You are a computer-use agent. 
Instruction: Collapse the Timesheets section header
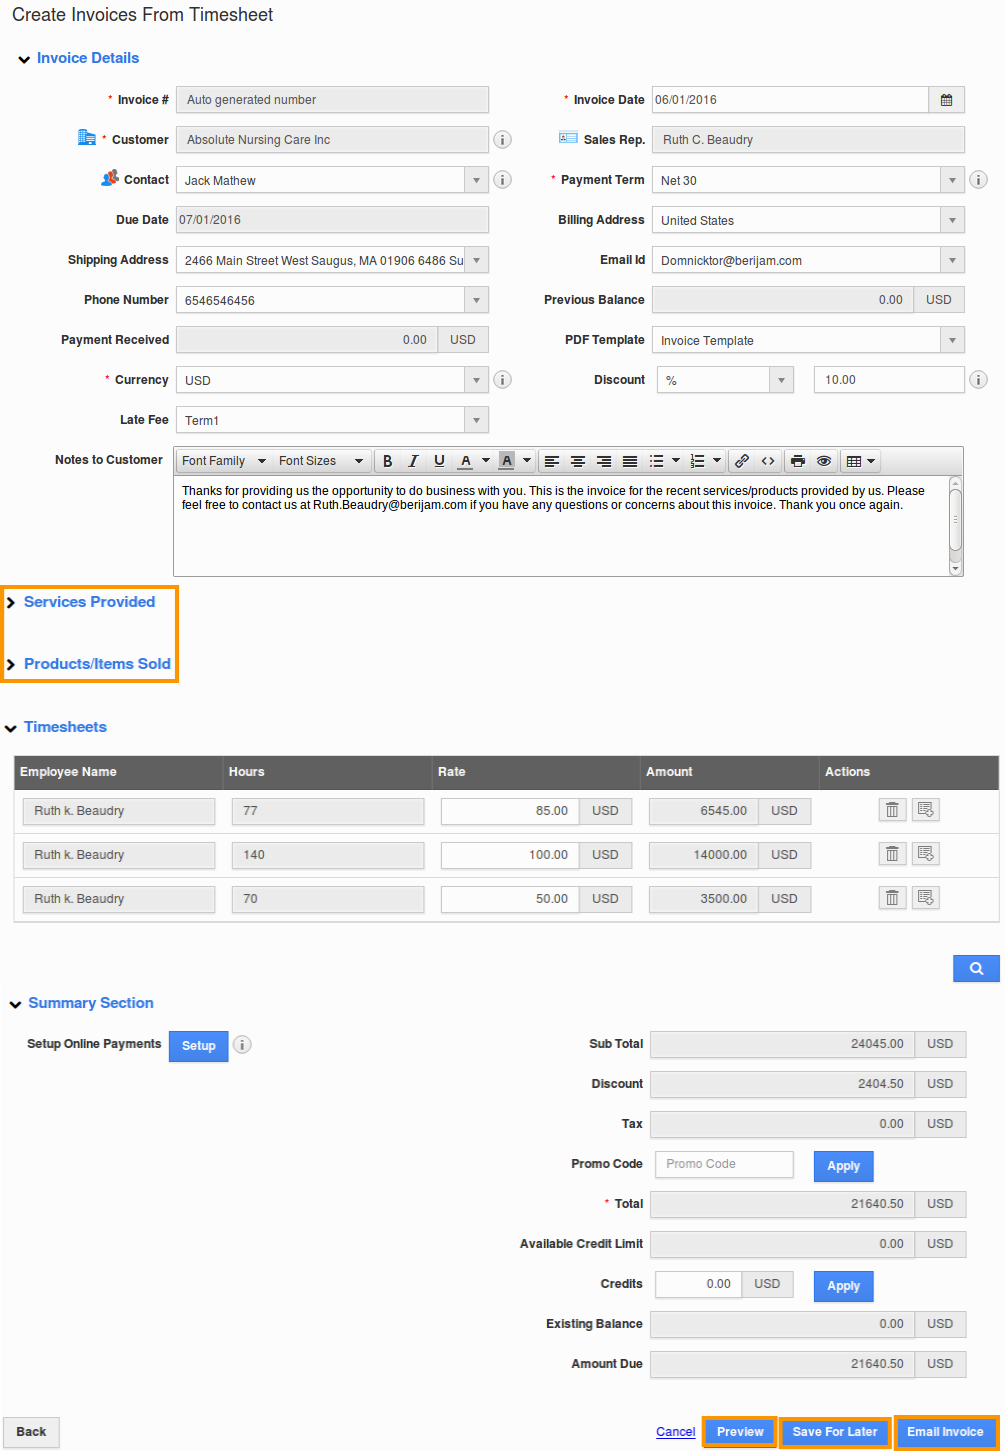65,727
